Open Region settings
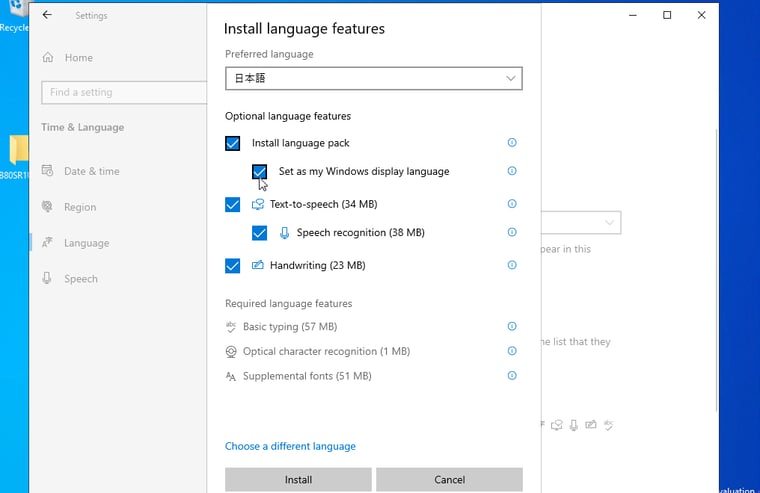760x493 pixels. point(80,207)
